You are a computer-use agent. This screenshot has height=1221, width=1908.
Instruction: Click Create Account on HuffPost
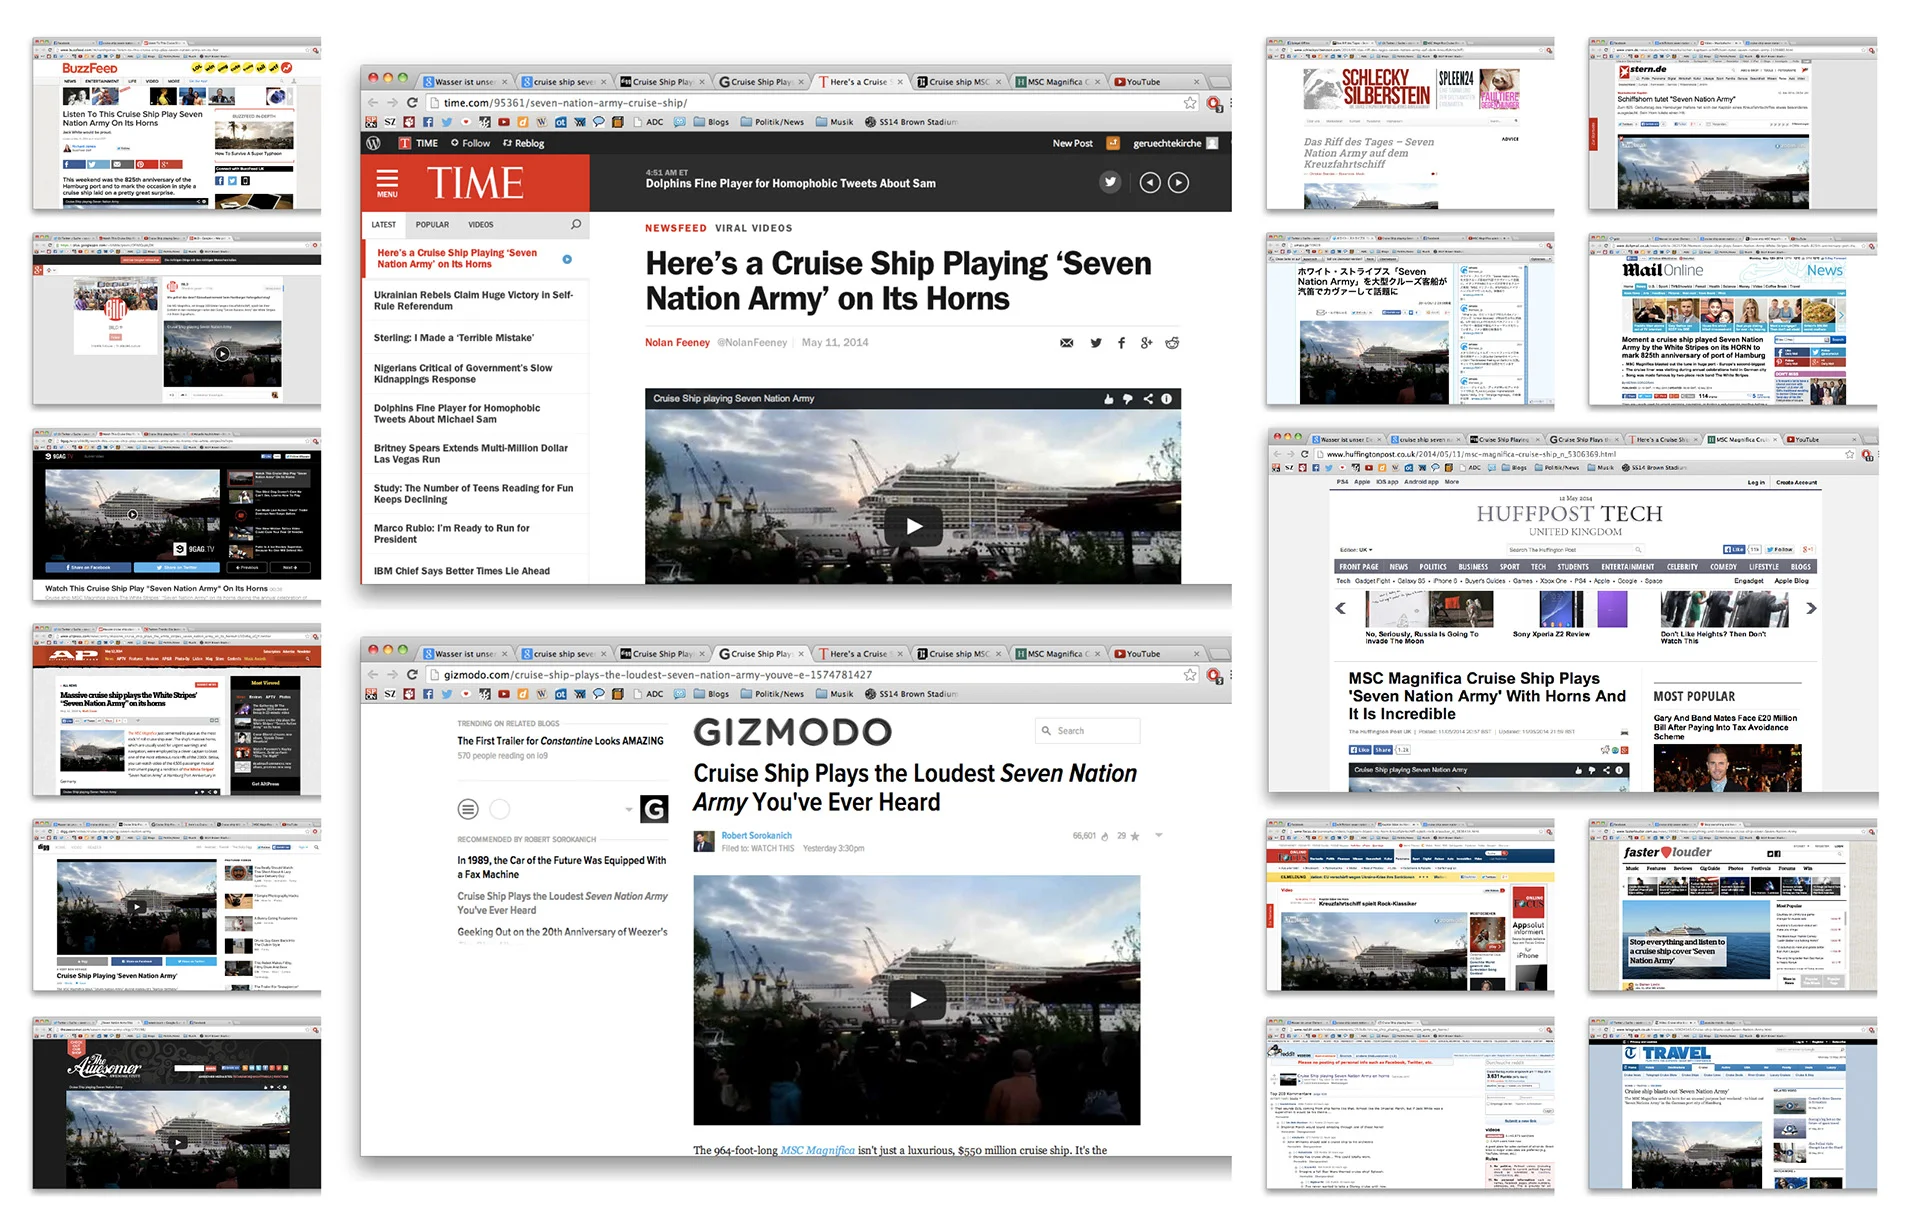[x=1796, y=483]
